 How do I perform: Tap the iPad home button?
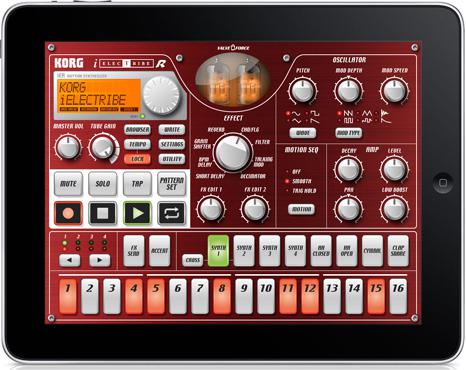point(443,183)
